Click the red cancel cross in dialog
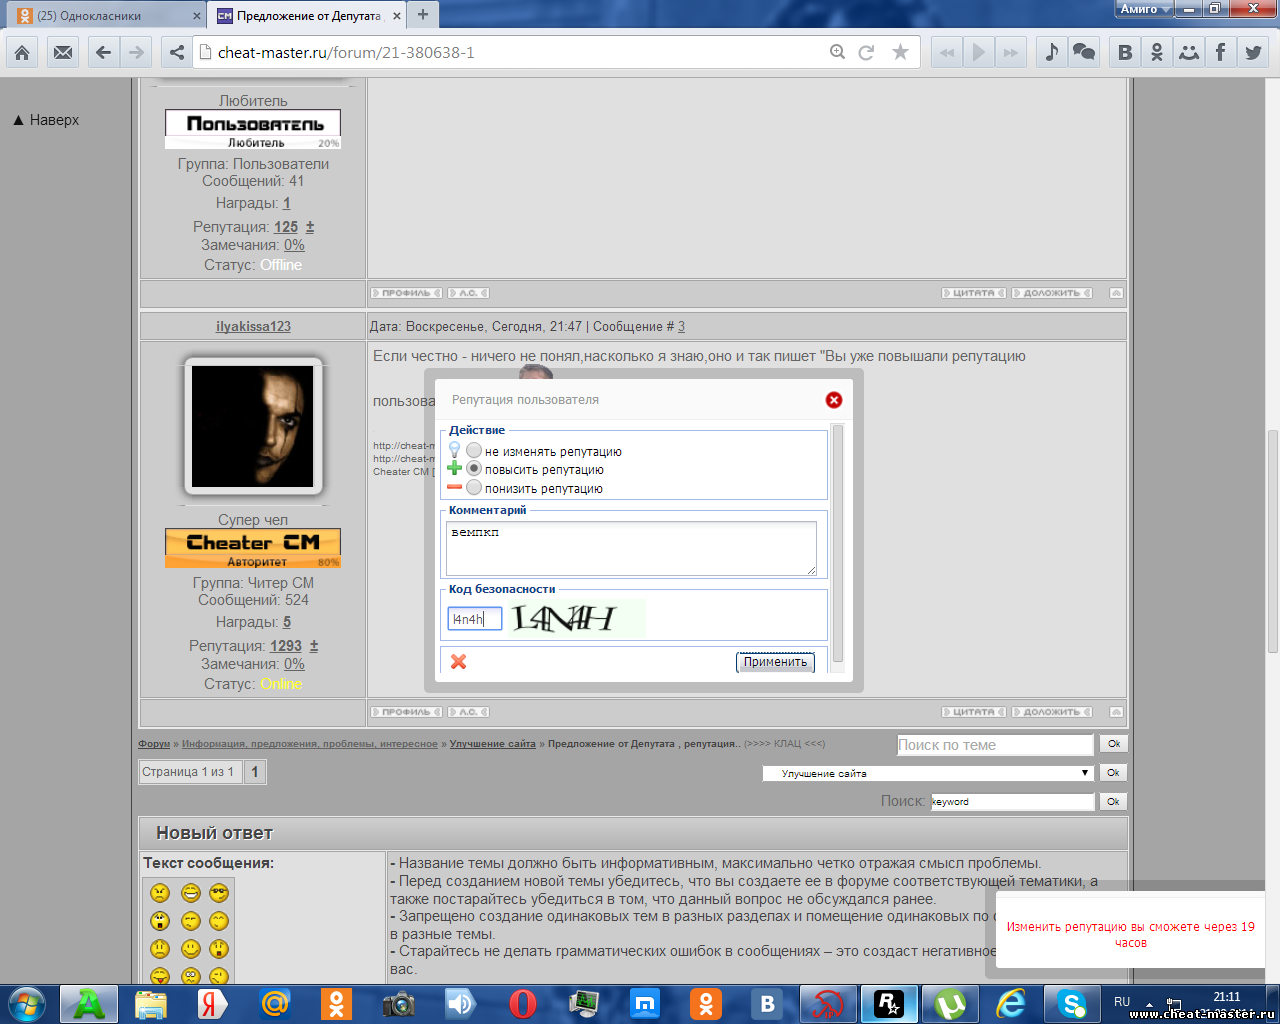1280x1024 pixels. (459, 662)
